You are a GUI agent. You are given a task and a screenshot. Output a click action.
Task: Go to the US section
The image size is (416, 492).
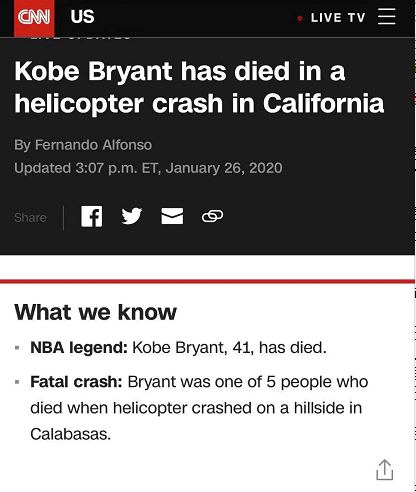click(x=82, y=17)
